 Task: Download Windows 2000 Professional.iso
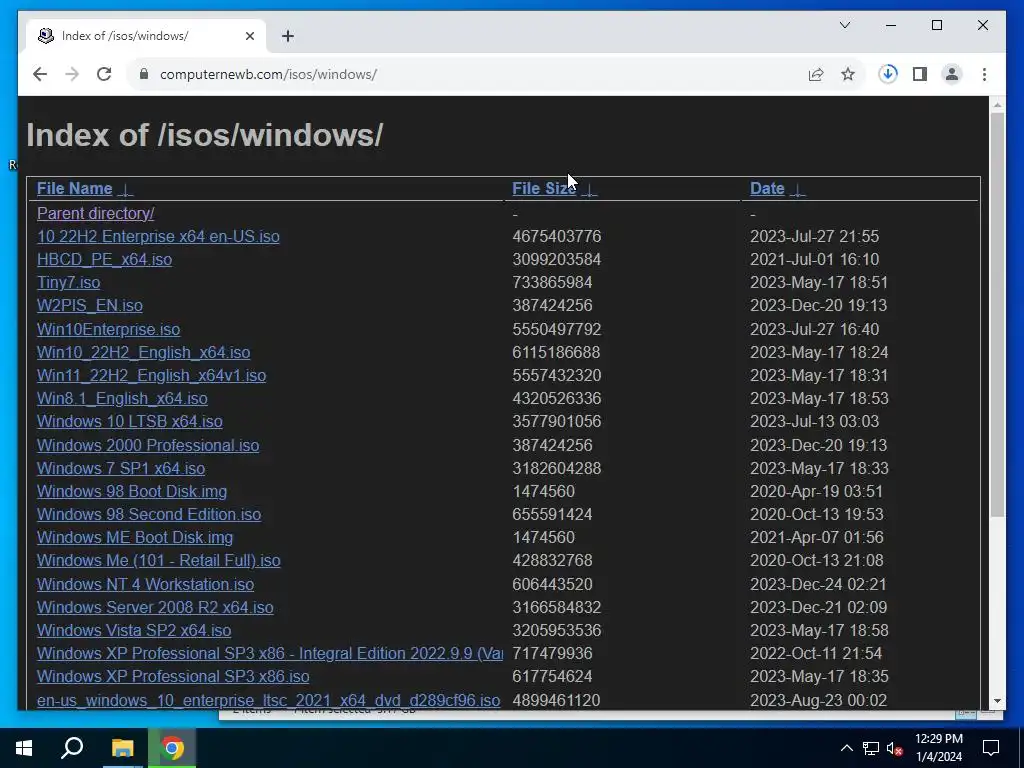pyautogui.click(x=148, y=445)
